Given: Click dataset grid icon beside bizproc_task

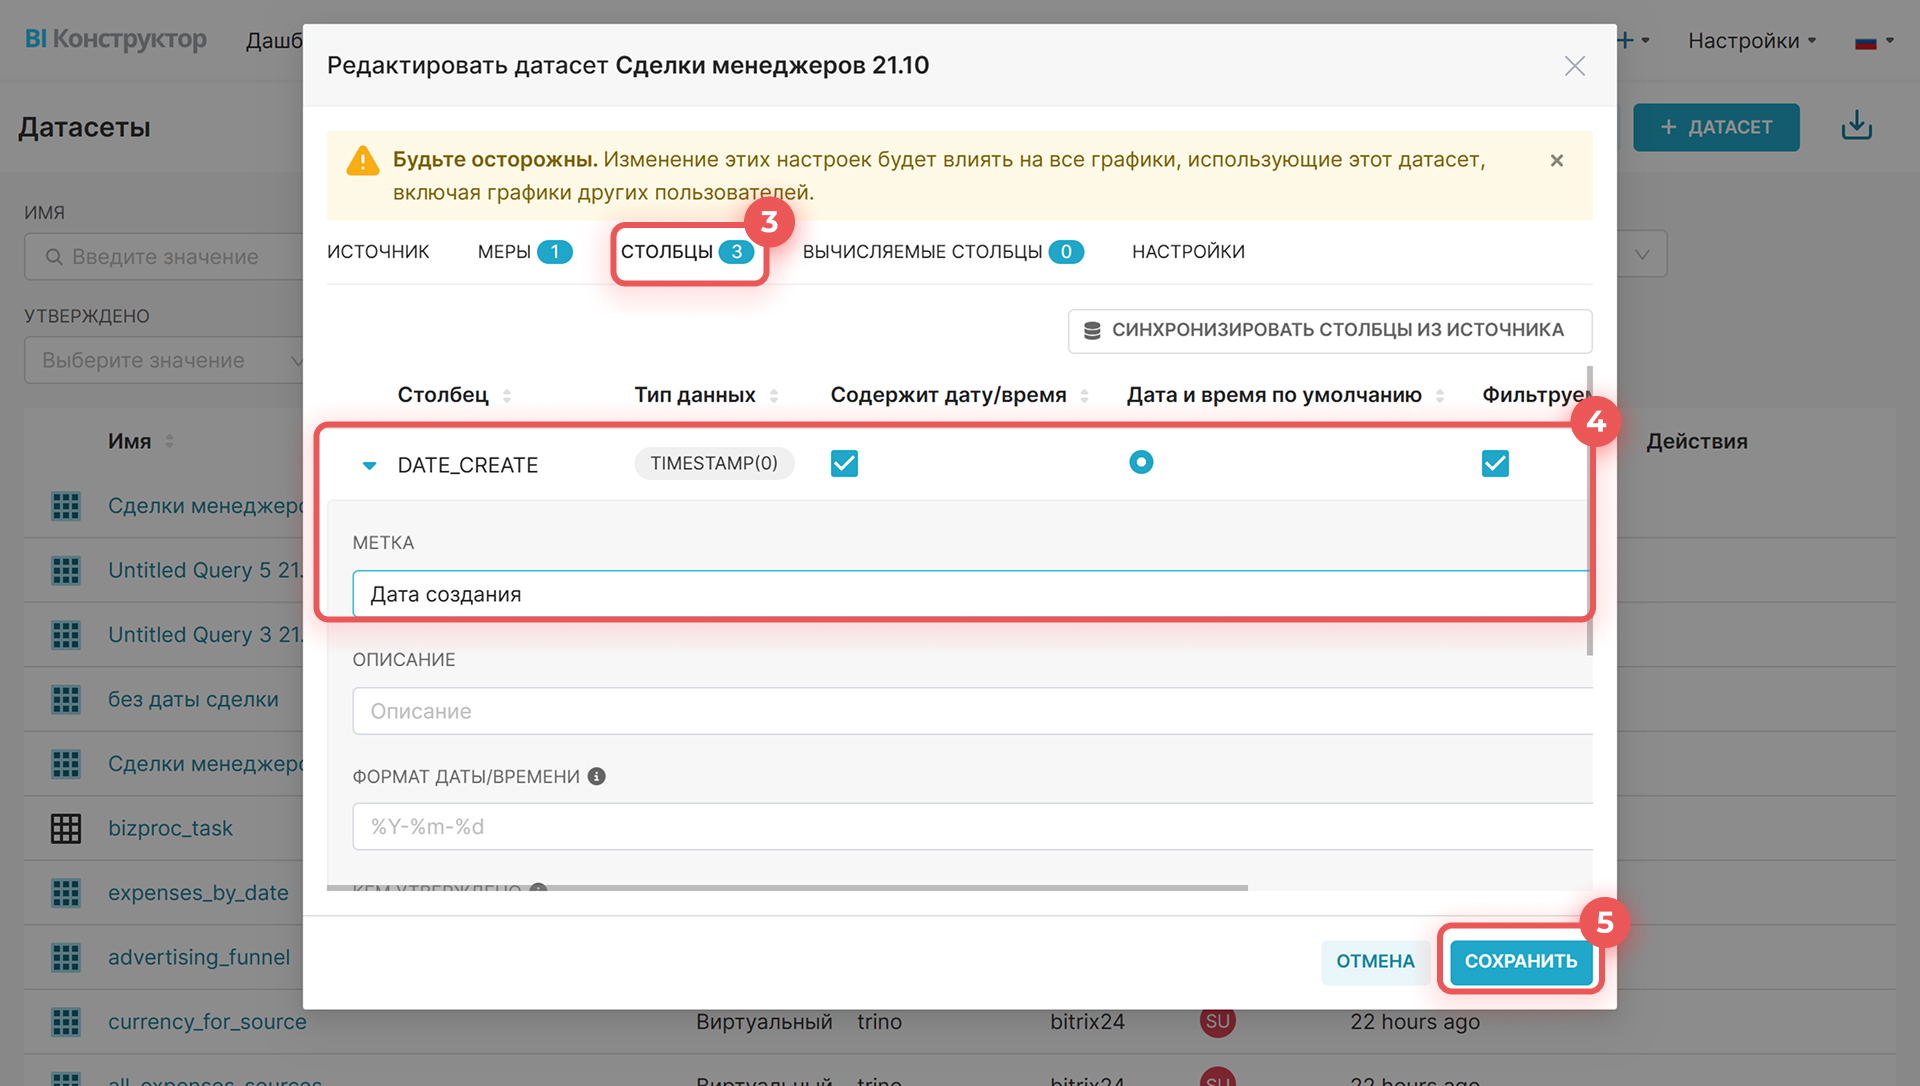Looking at the screenshot, I should click(66, 828).
